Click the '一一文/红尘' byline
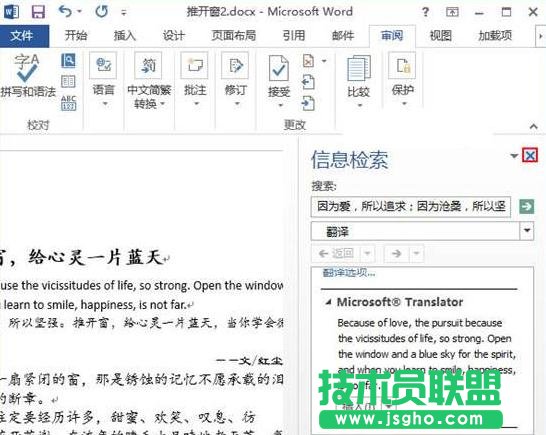546x435 pixels. tap(249, 361)
